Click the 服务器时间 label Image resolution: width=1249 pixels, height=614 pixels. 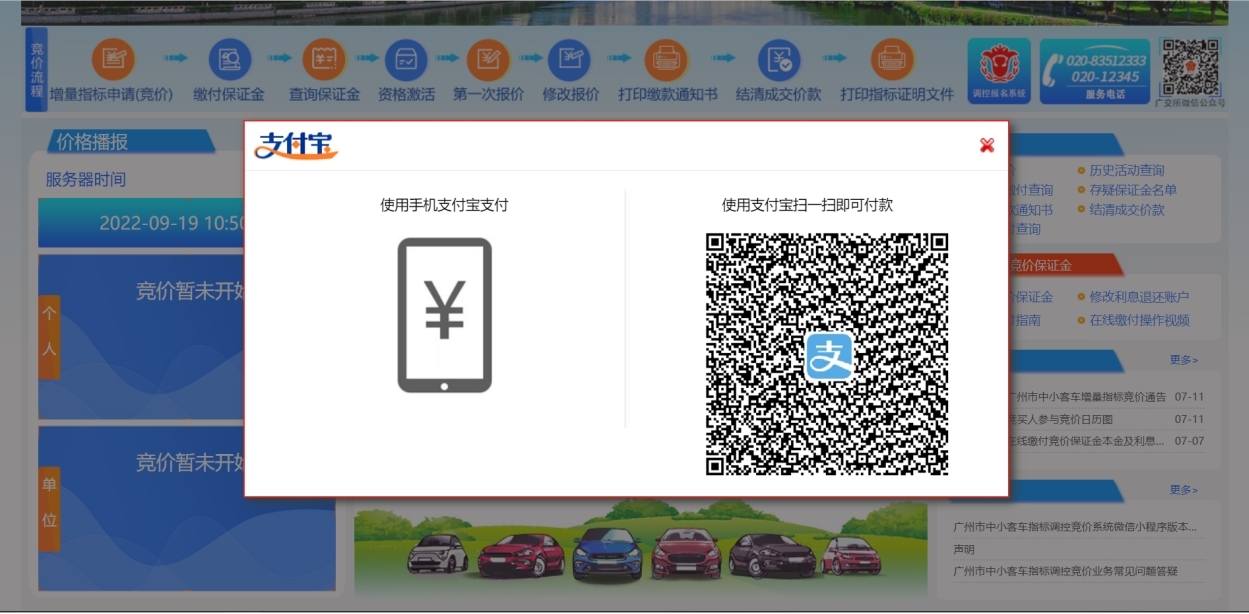tap(86, 180)
